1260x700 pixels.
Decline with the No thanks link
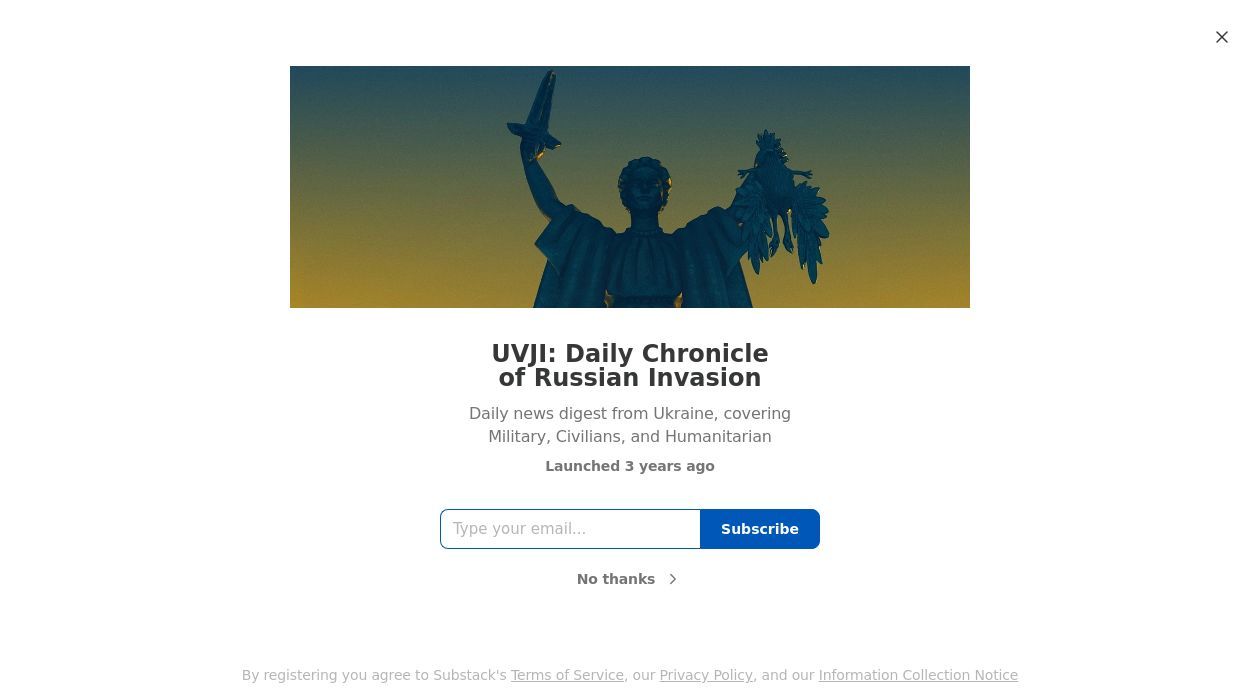[x=616, y=579]
